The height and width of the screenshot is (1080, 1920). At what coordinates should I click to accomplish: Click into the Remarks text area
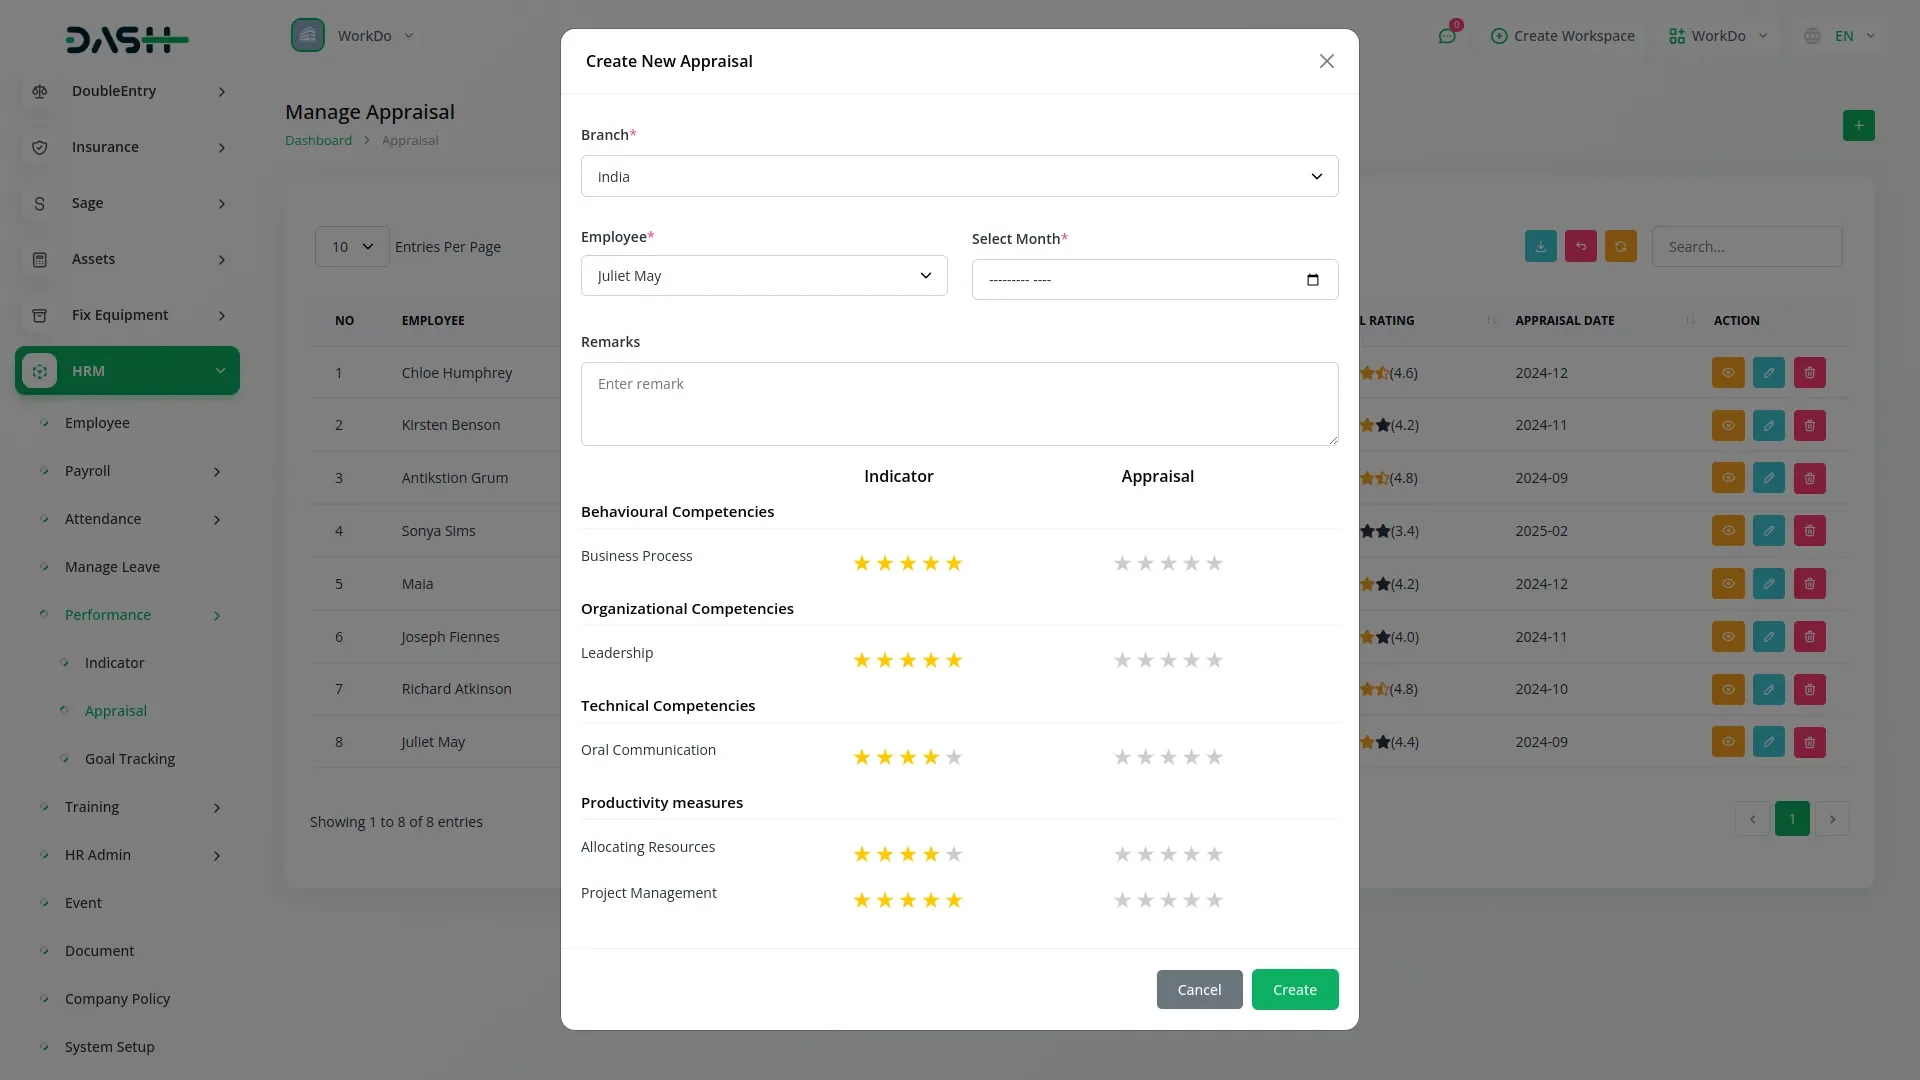click(959, 404)
